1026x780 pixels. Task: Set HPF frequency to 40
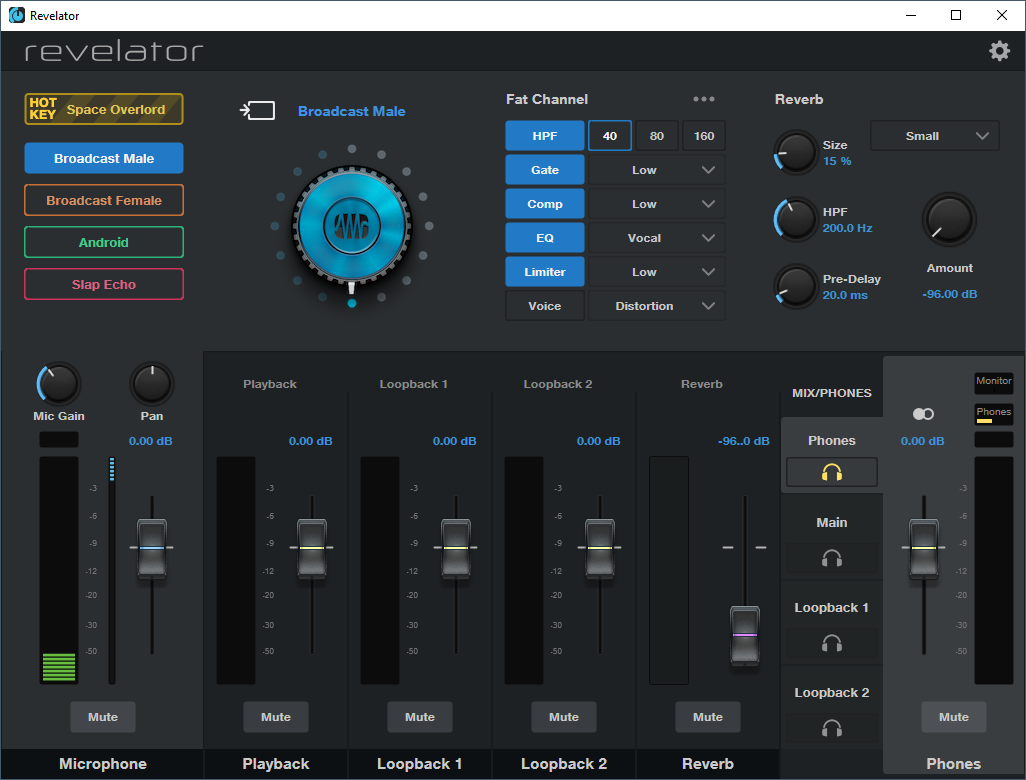pos(610,136)
